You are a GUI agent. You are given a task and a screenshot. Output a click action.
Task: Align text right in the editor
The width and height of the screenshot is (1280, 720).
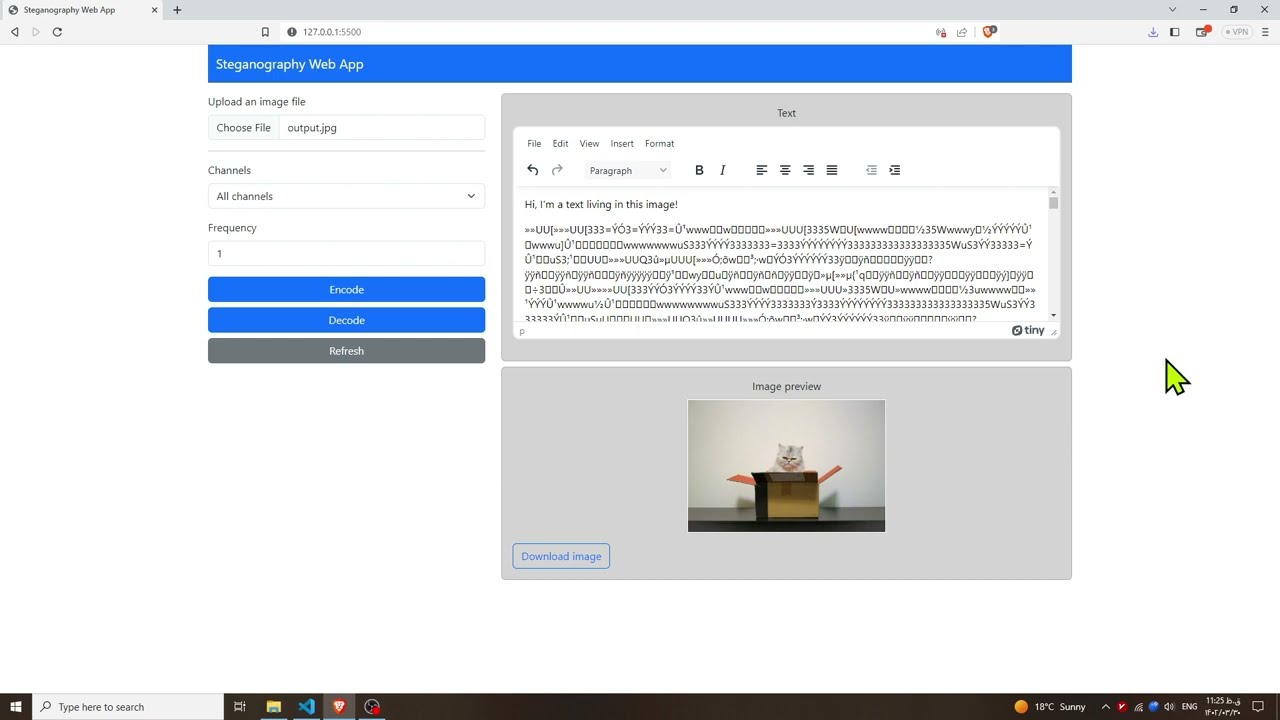coord(808,170)
